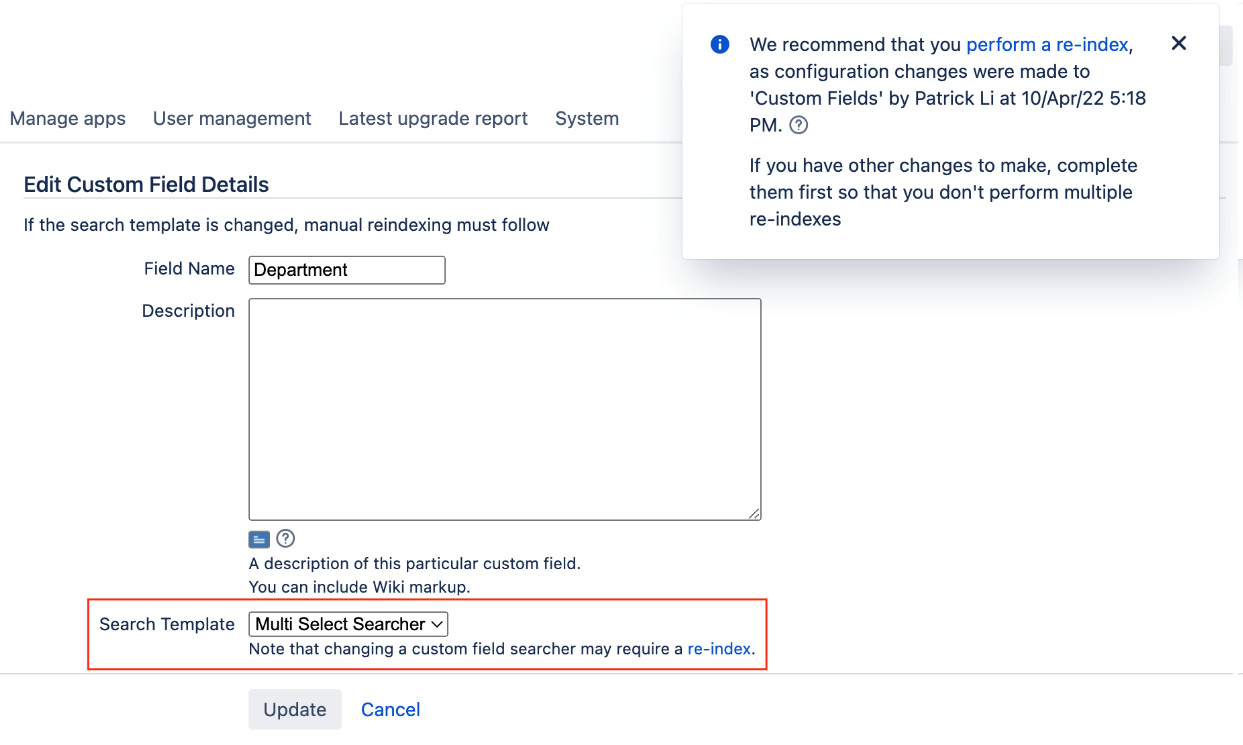Cancel editing custom field details

pos(390,709)
